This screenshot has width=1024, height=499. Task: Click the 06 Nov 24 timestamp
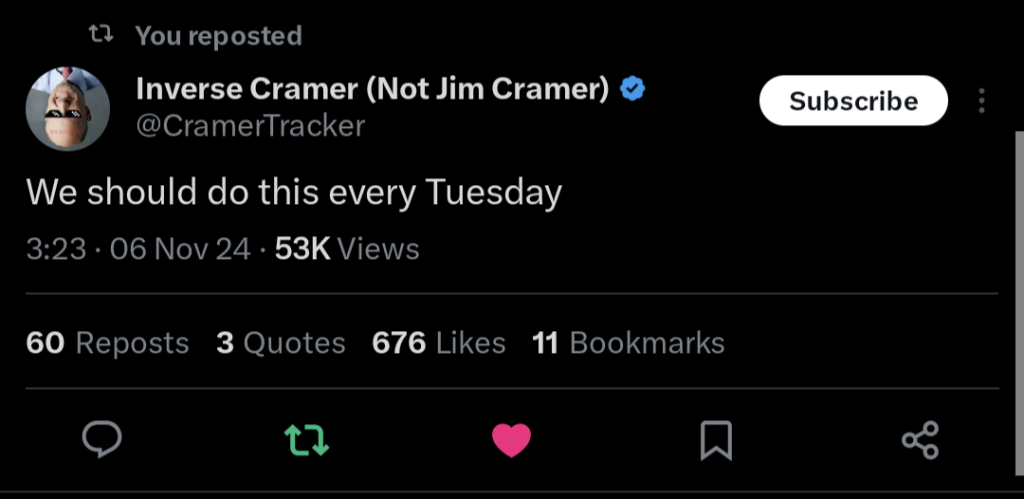pyautogui.click(x=180, y=249)
